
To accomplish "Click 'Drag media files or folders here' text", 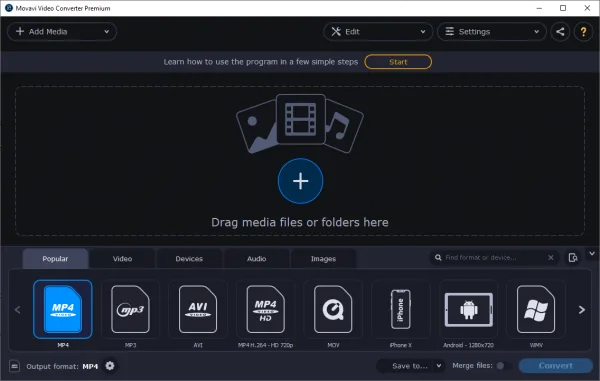I will tap(300, 222).
